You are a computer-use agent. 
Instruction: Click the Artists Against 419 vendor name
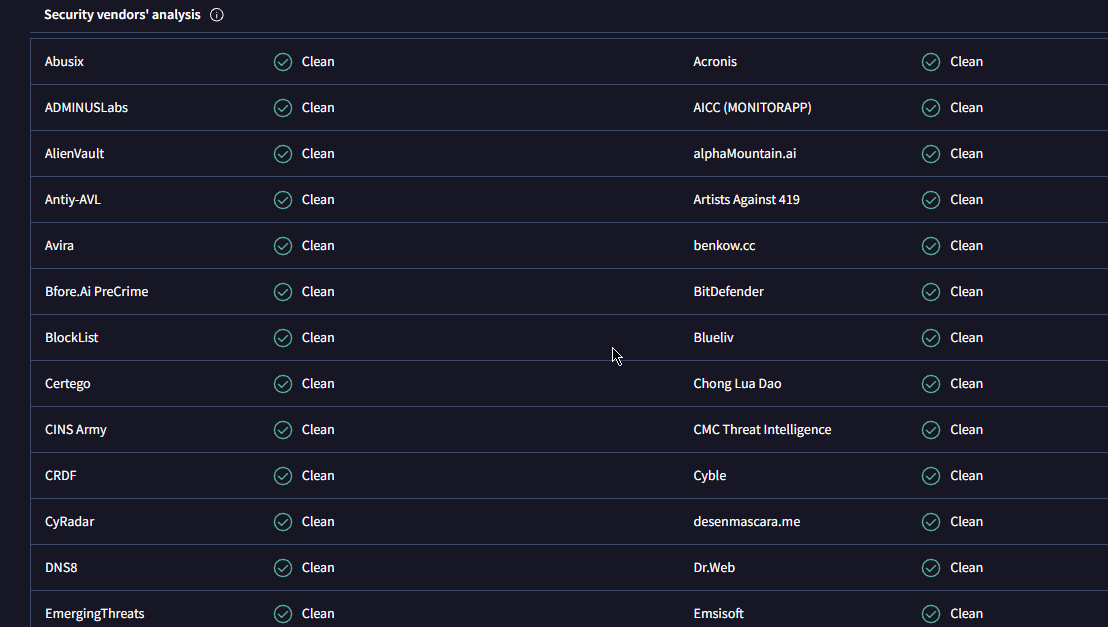point(746,200)
